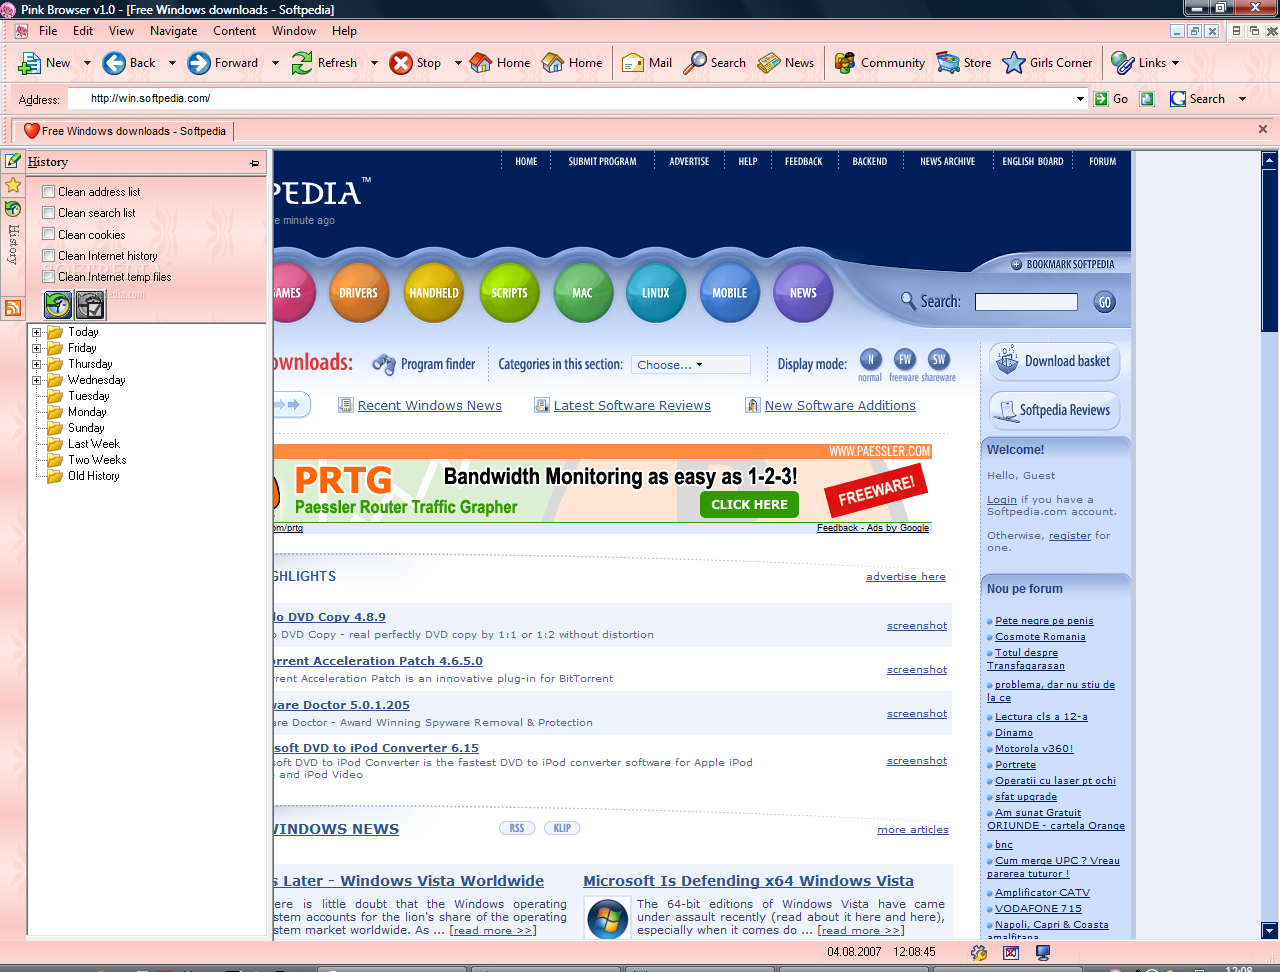
Task: Open the address bar URL dropdown
Action: [x=1080, y=99]
